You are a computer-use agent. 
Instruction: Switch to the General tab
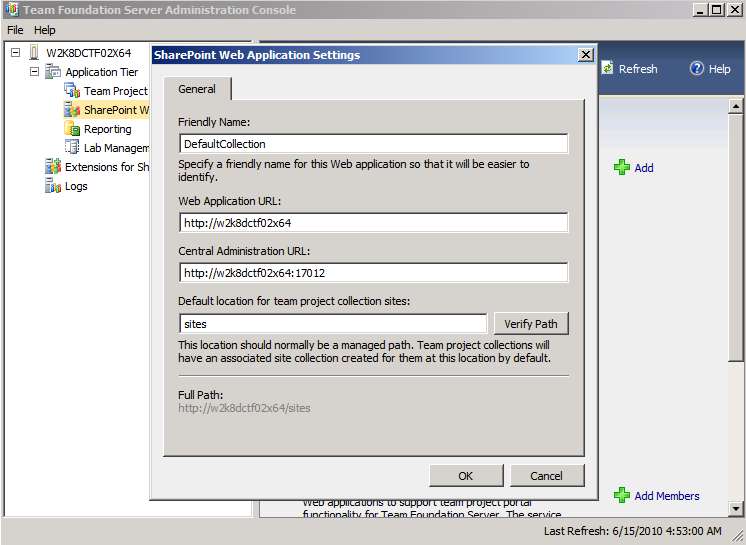(x=197, y=89)
